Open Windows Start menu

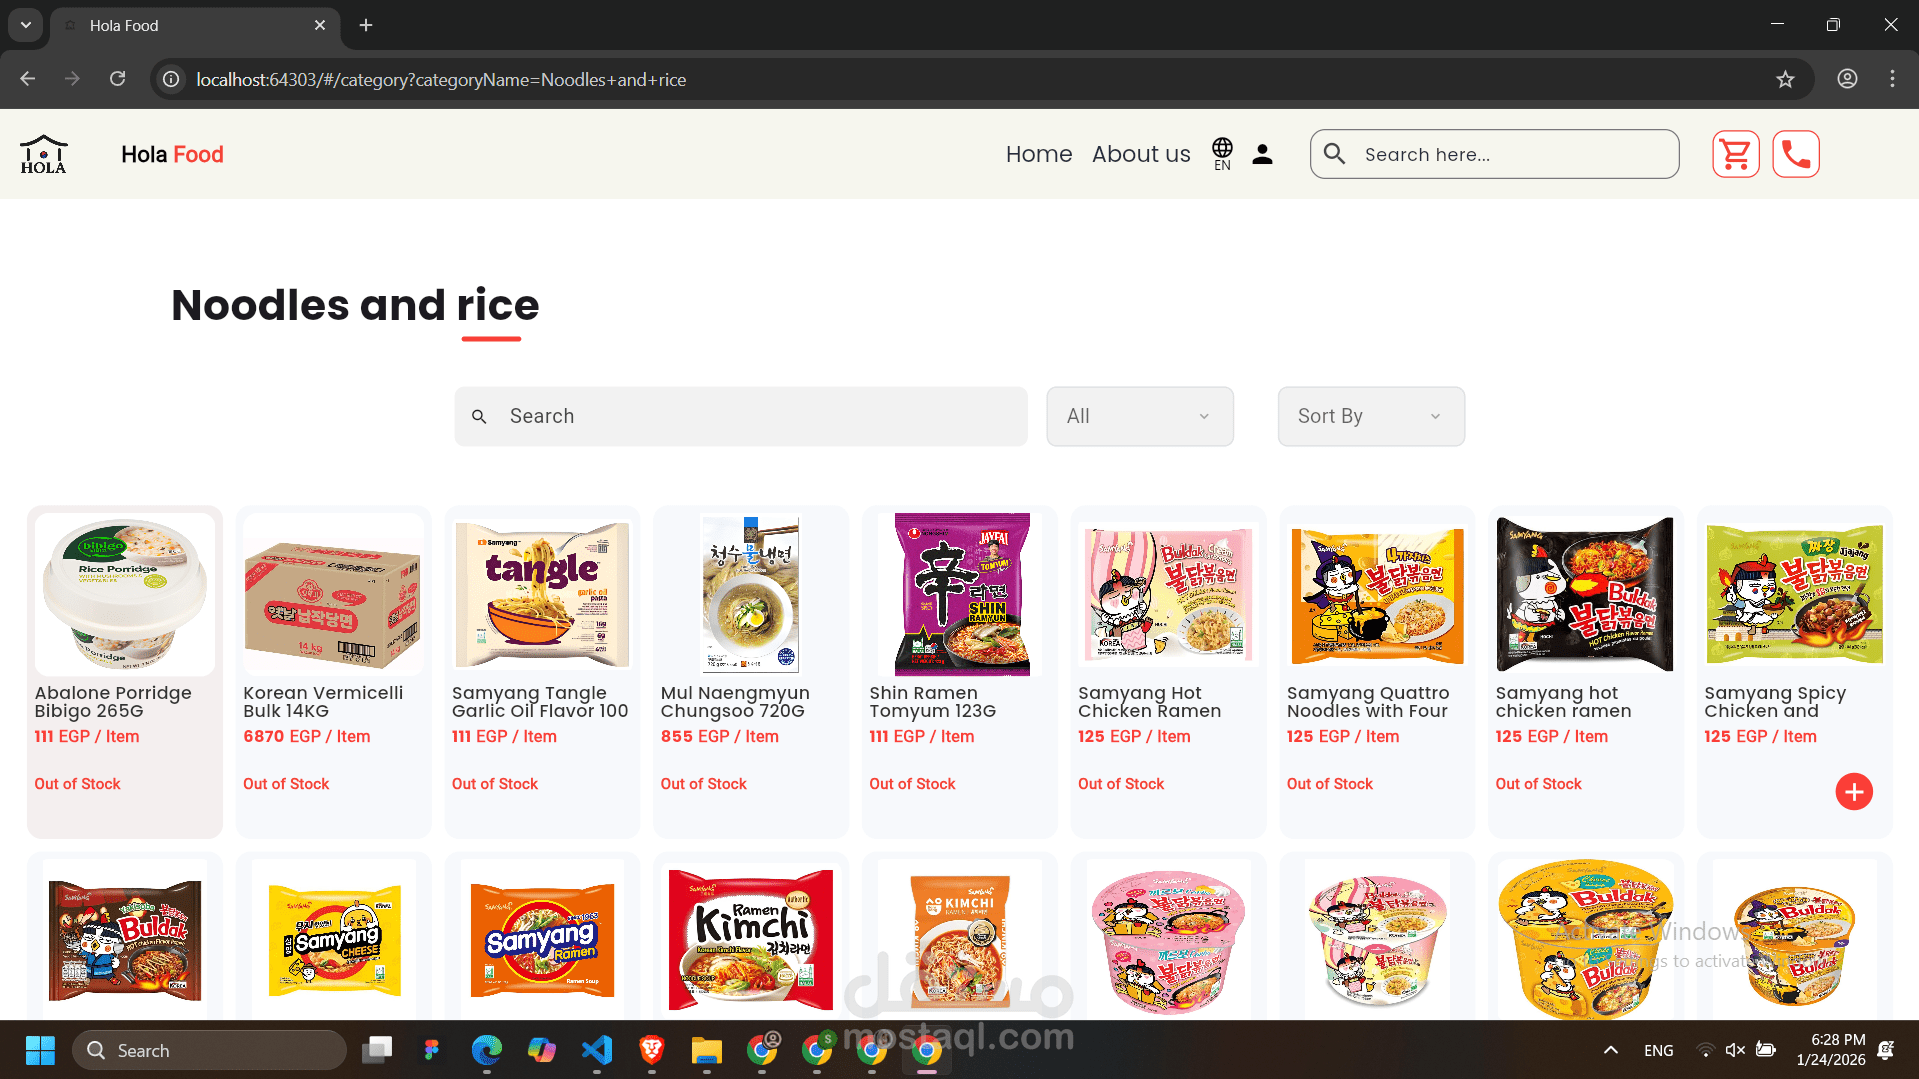pos(40,1050)
